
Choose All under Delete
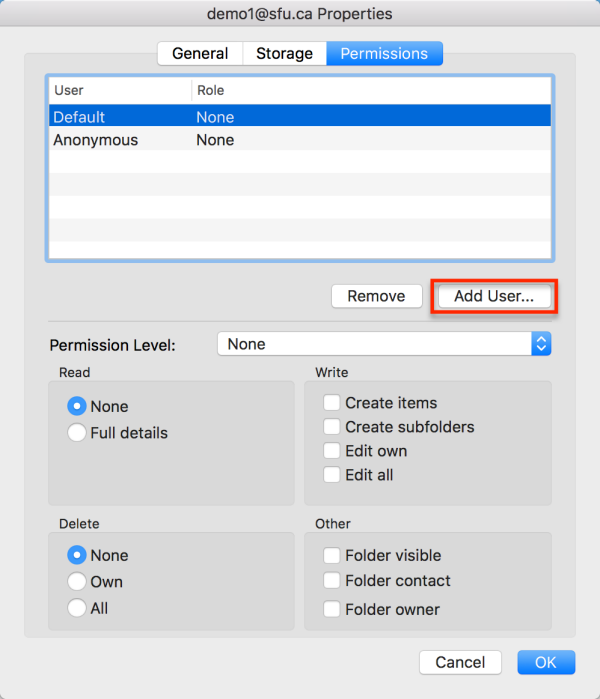[x=77, y=608]
